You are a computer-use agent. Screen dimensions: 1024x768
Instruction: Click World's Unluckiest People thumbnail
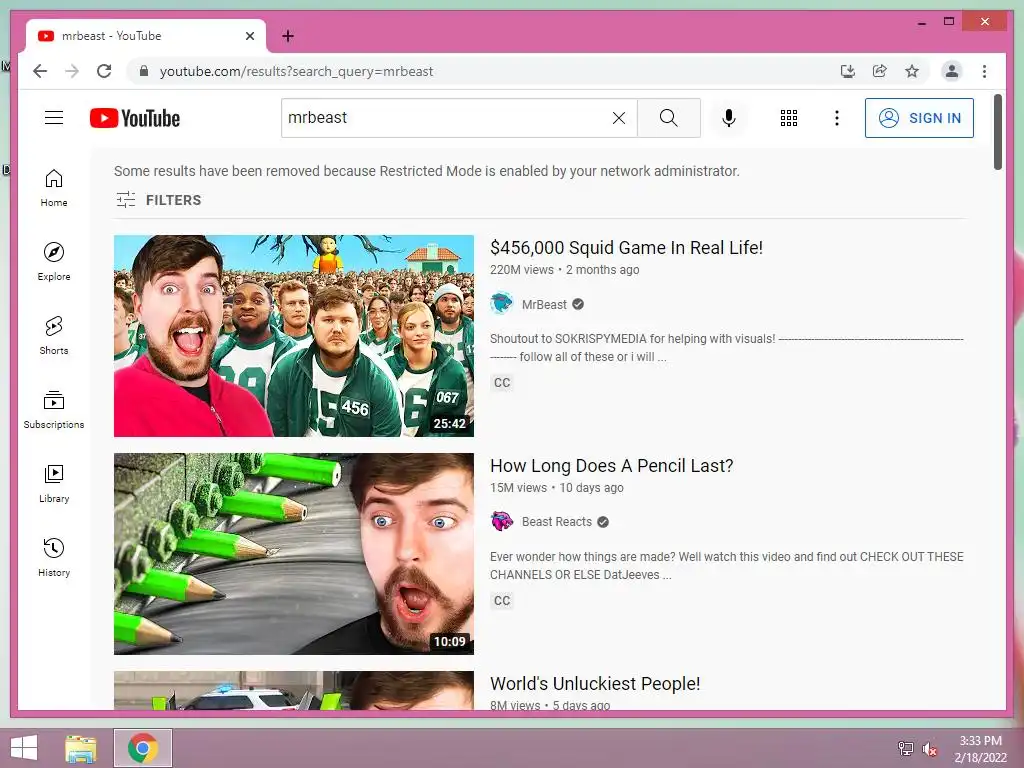(x=294, y=690)
